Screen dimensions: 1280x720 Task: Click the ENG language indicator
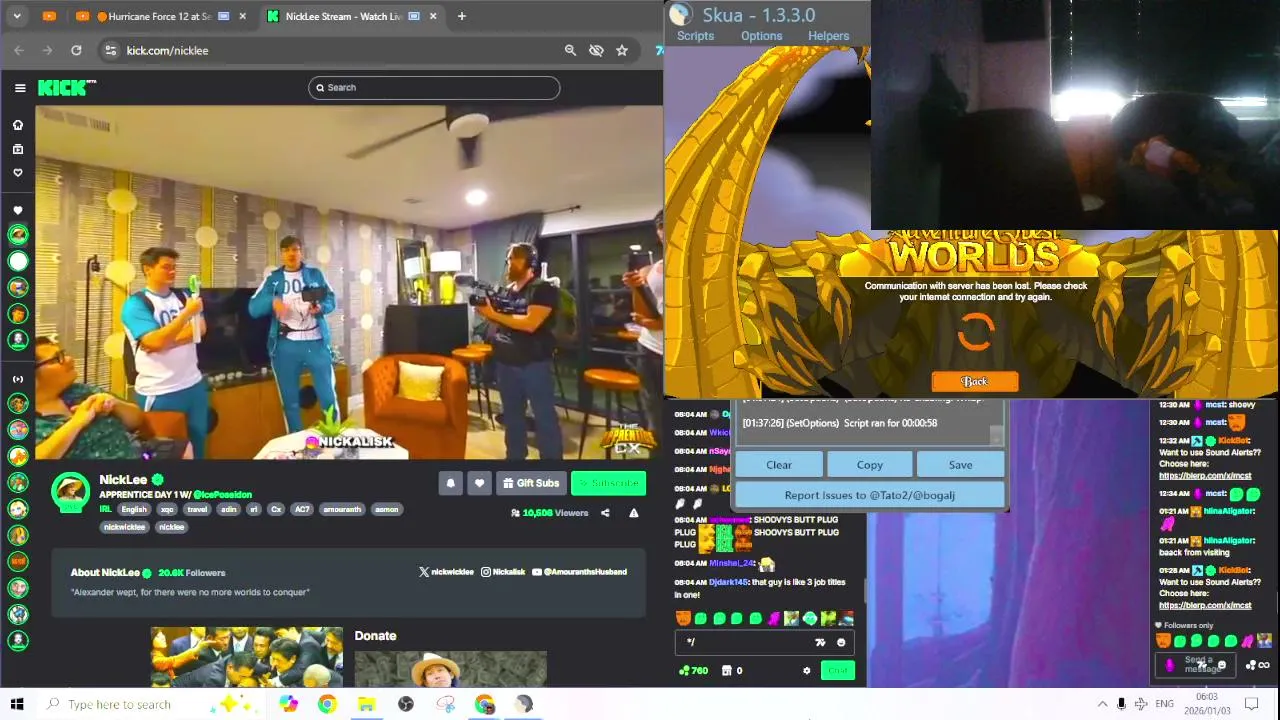tap(1164, 704)
